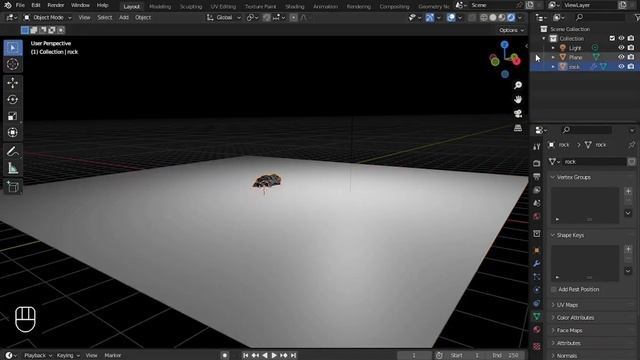The width and height of the screenshot is (640, 360).
Task: Enable the Add Rest Position checkbox
Action: tap(554, 289)
